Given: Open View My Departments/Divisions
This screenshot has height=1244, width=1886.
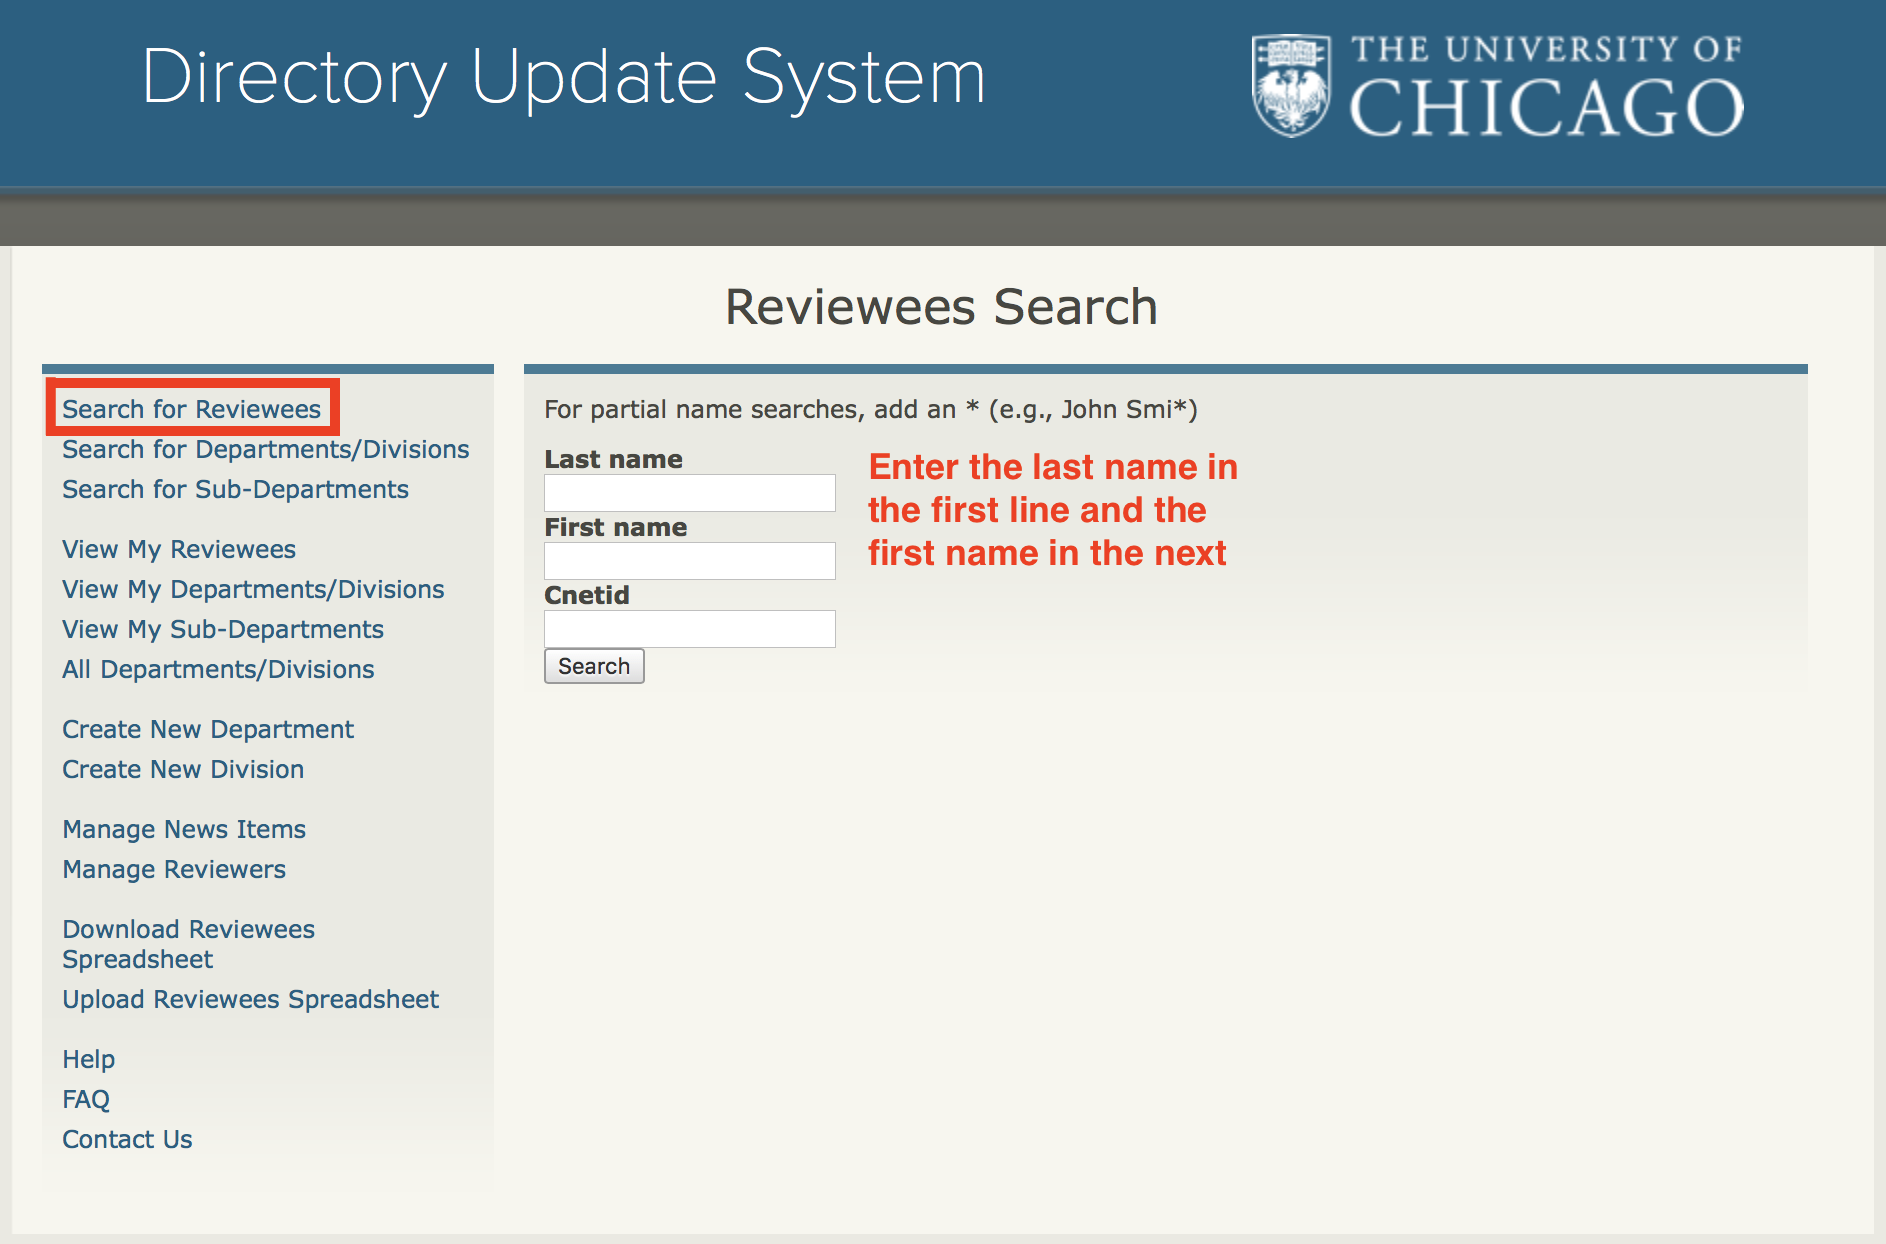Looking at the screenshot, I should tap(253, 589).
